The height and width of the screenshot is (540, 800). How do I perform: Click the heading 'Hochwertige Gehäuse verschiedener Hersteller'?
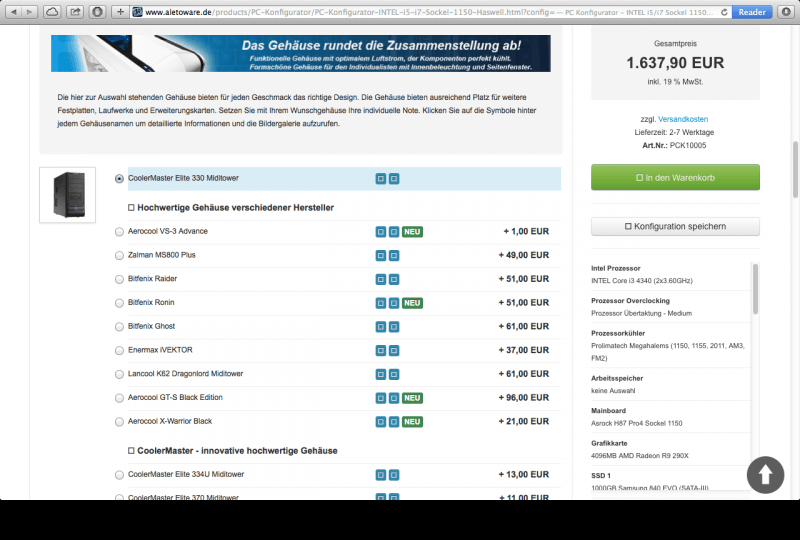point(235,208)
